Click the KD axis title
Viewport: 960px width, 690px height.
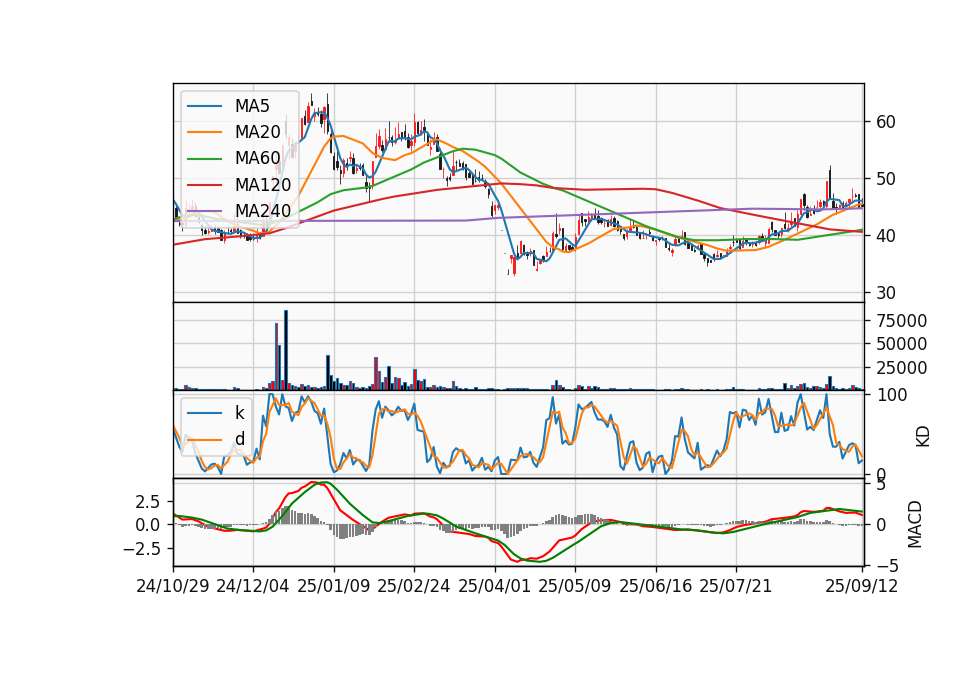point(923,436)
